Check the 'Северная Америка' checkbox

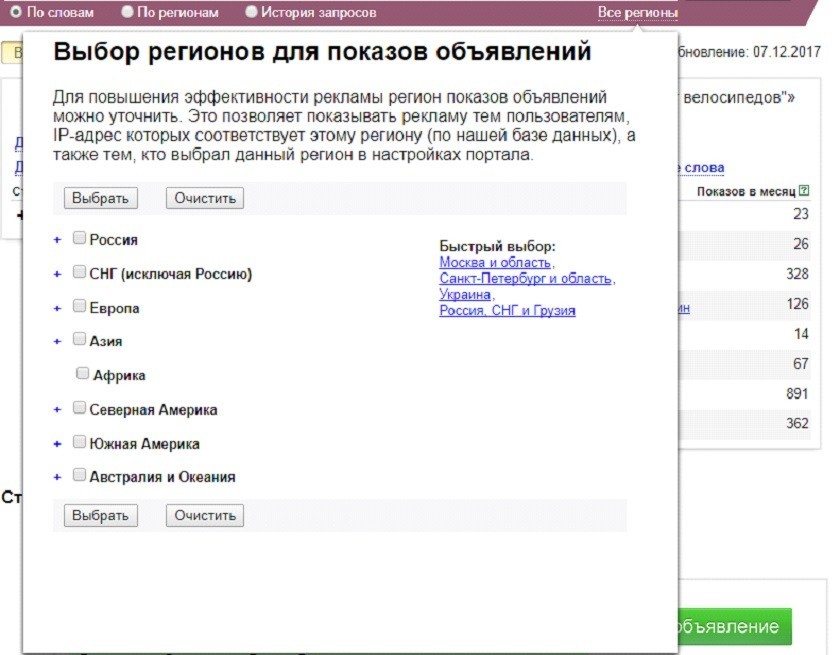click(x=79, y=408)
